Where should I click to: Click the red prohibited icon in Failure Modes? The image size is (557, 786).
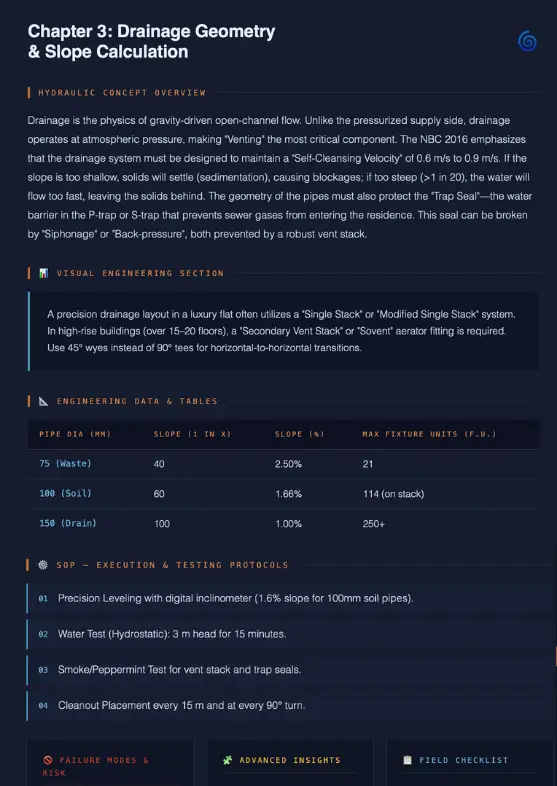click(48, 760)
